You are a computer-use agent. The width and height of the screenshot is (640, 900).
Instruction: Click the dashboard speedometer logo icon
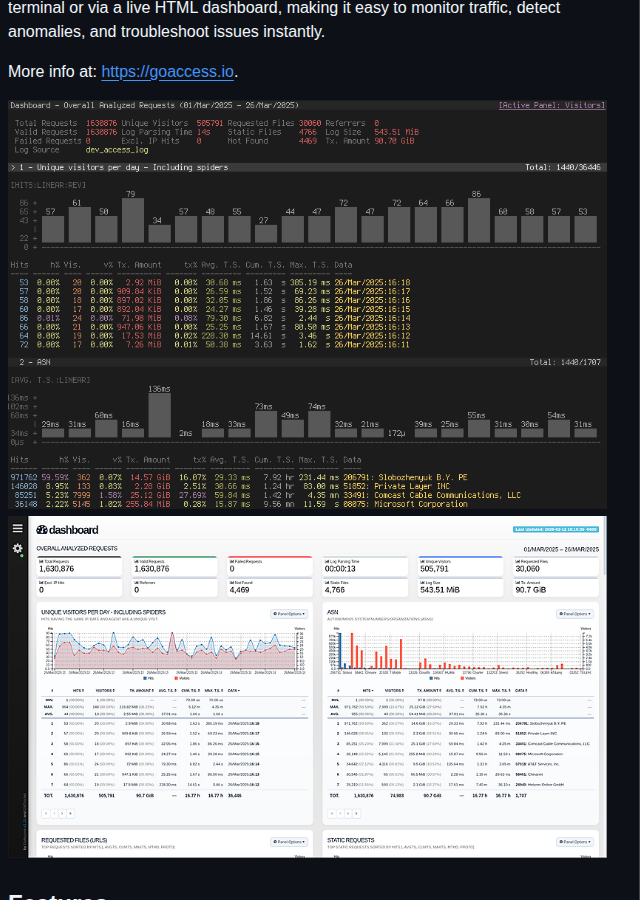click(41, 530)
